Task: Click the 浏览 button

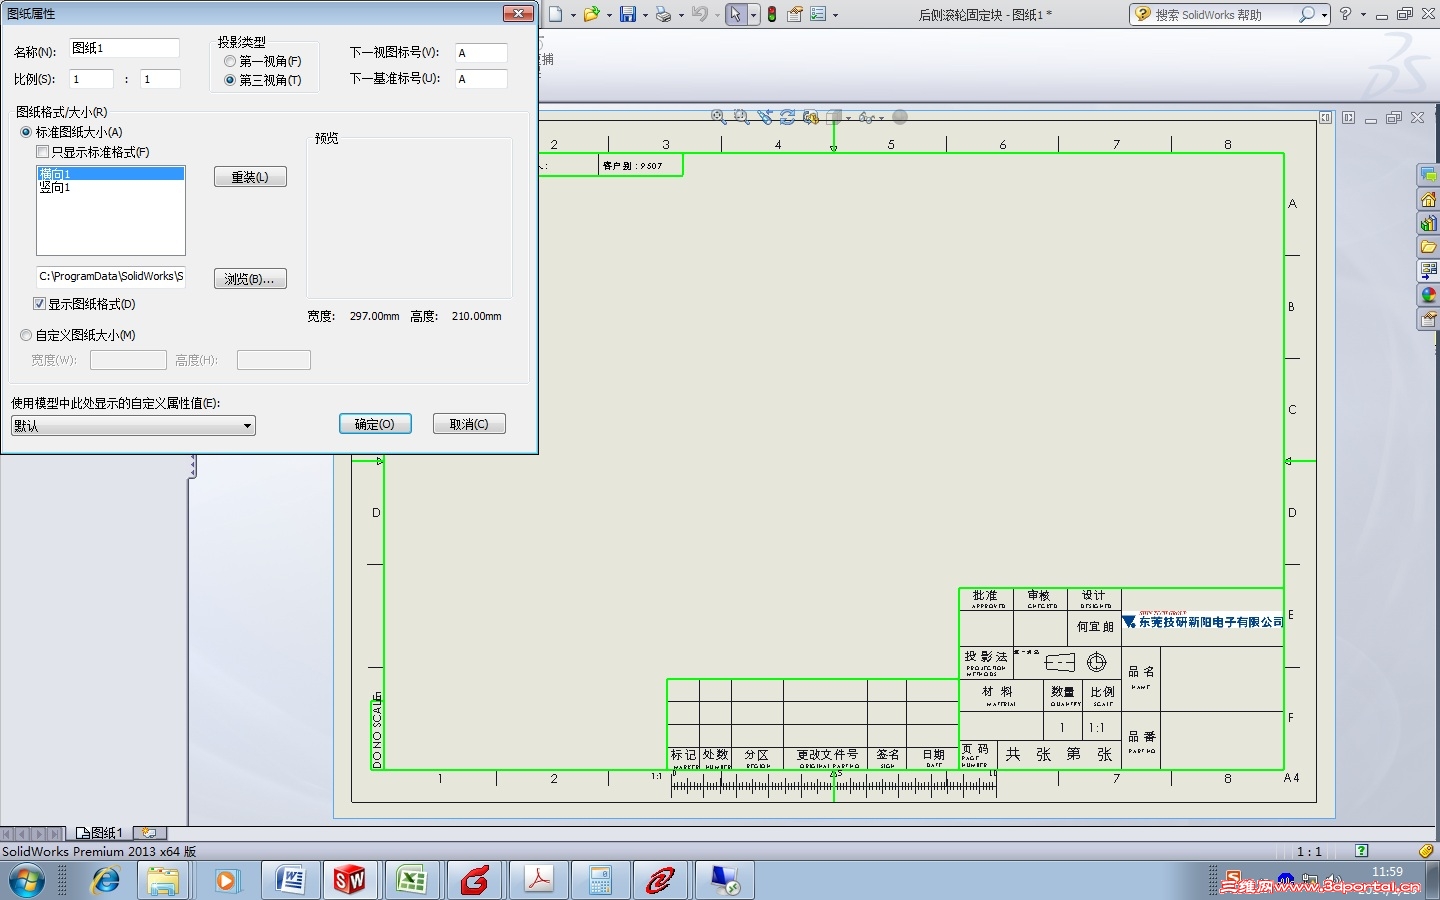Action: (x=250, y=279)
